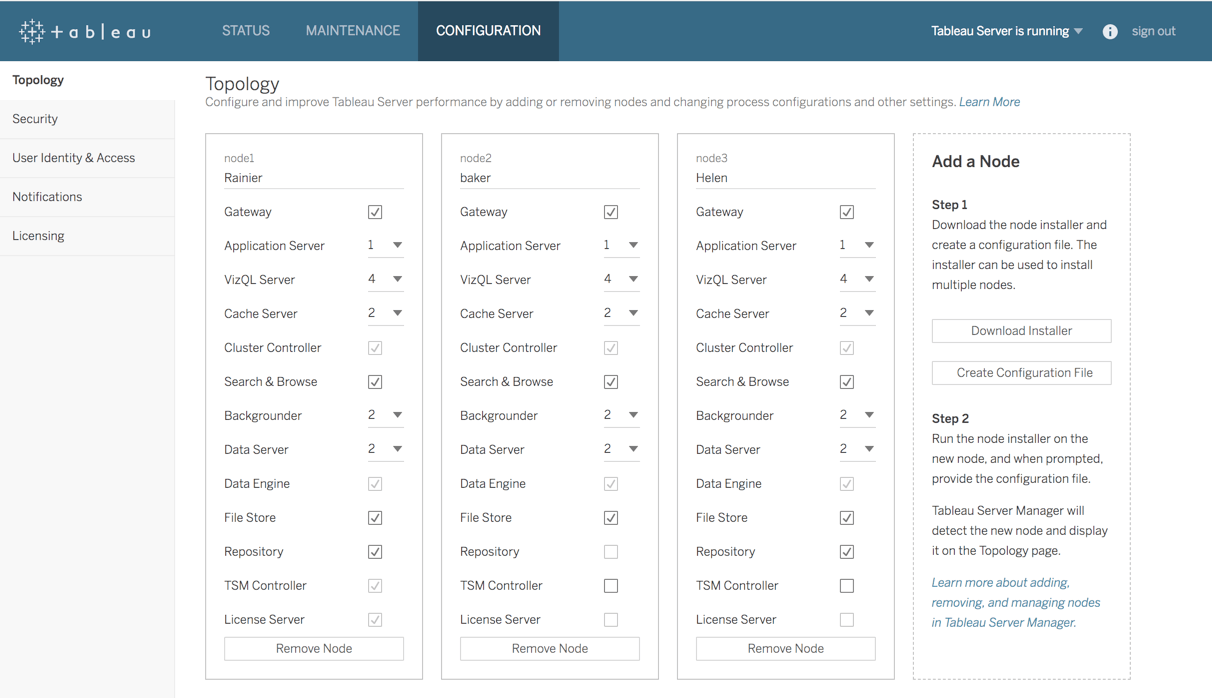Click the Tableau logo
Viewport: 1212px width, 698px height.
85,31
